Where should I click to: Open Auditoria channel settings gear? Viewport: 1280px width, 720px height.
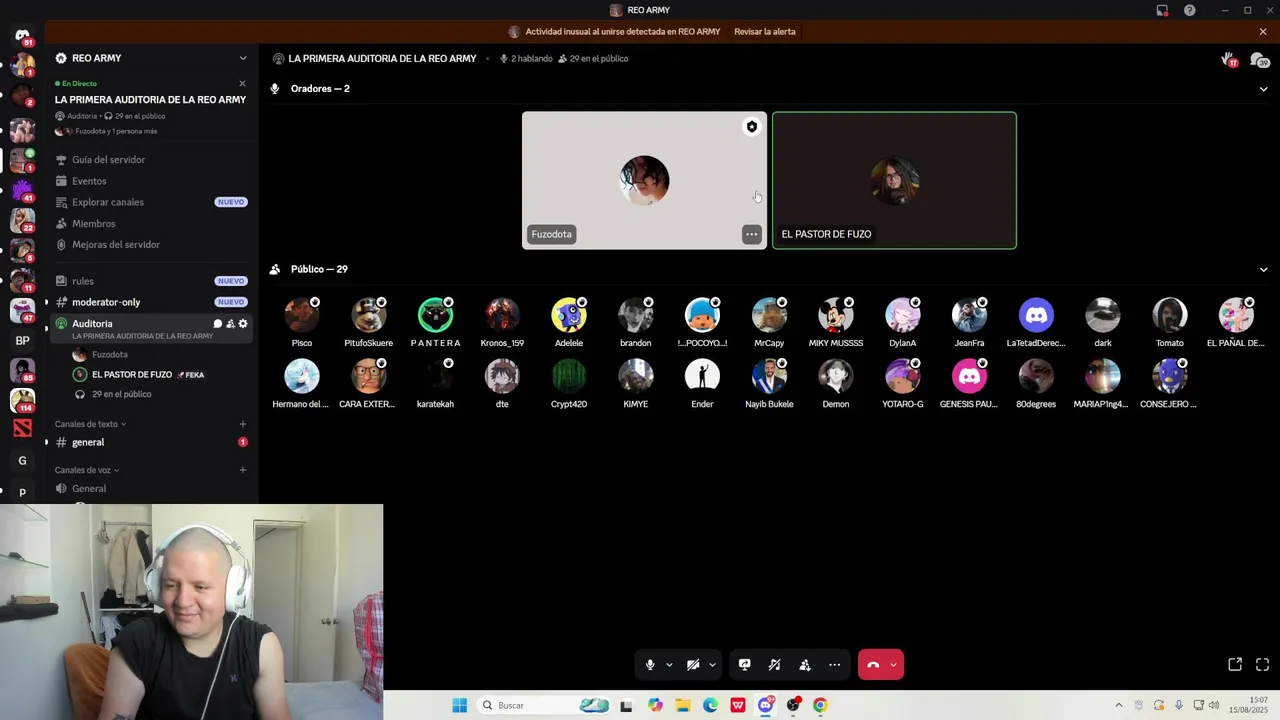click(x=243, y=324)
